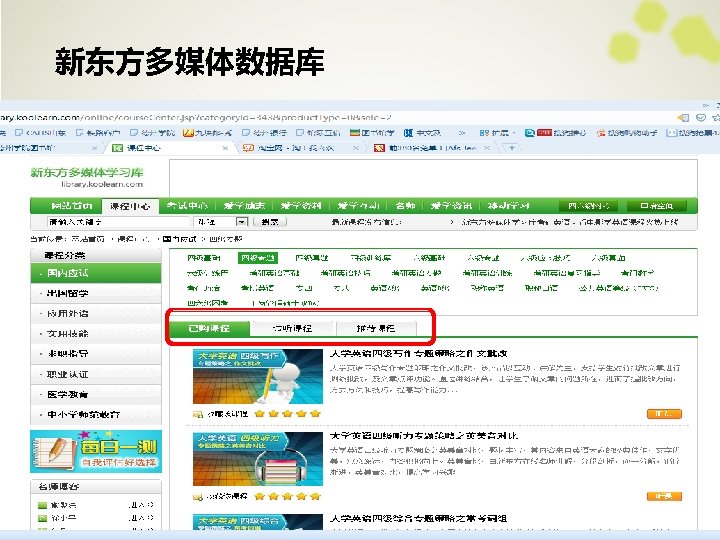Open the 职业认证 category
This screenshot has height=540, width=720.
tap(96, 374)
